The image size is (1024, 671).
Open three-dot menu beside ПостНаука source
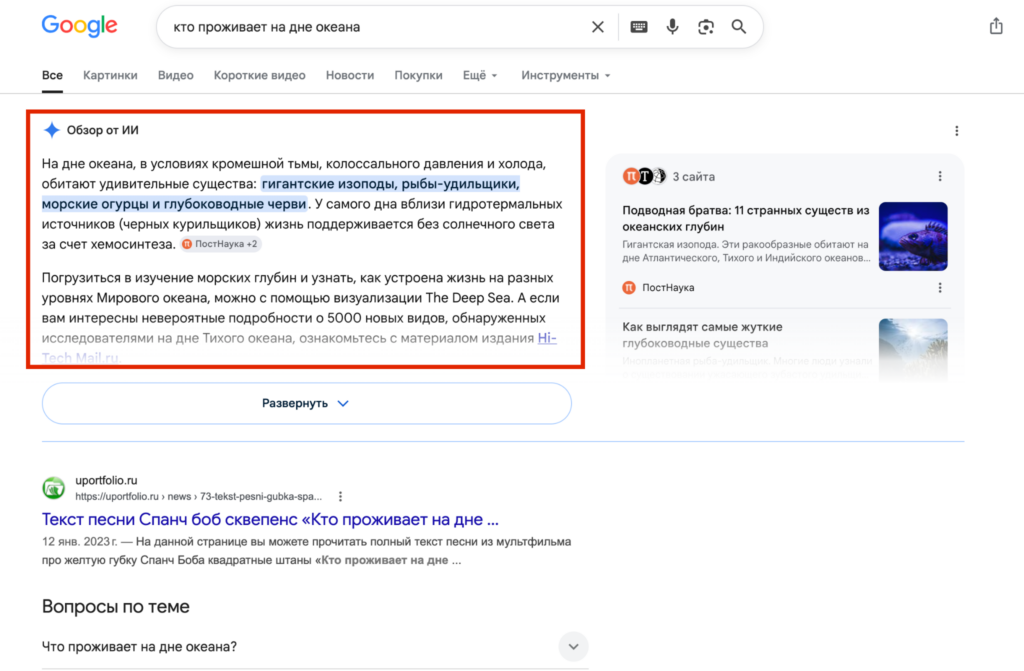click(940, 287)
